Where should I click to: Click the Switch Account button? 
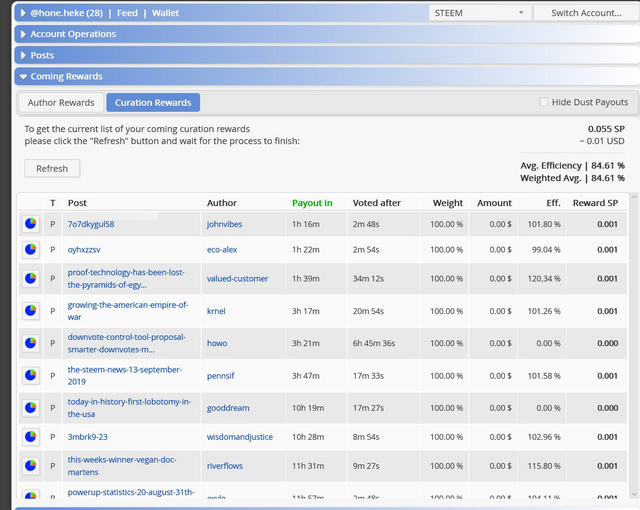[585, 13]
